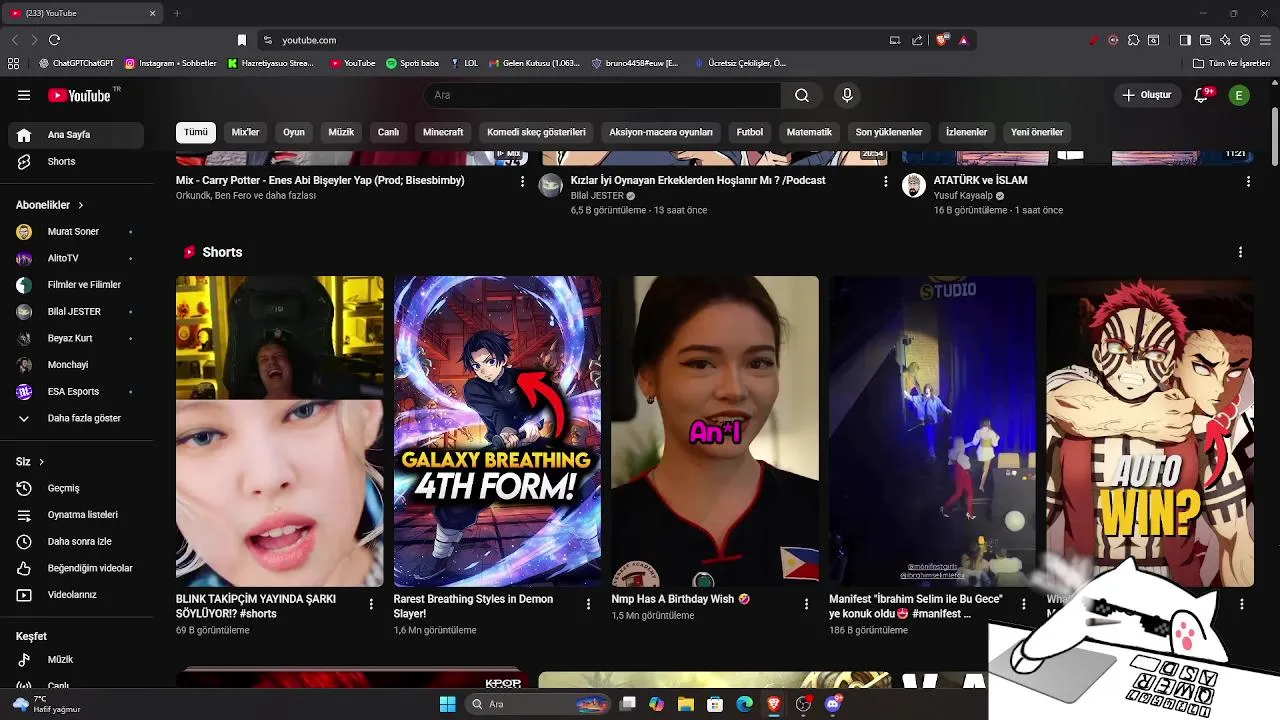Select Son yüklenenler filter chip

tap(889, 132)
